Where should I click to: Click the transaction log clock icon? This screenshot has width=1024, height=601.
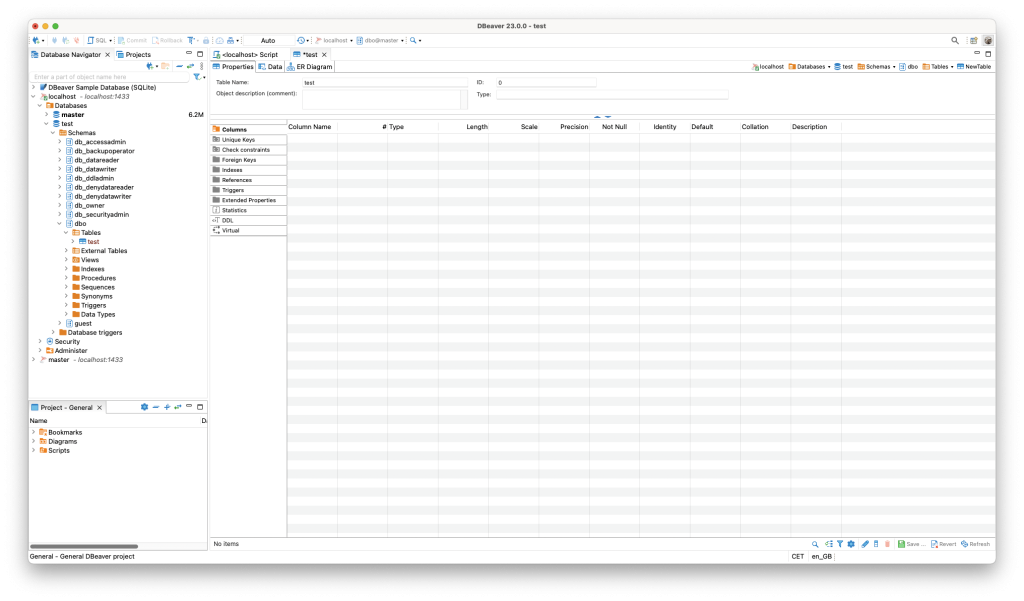tap(300, 41)
